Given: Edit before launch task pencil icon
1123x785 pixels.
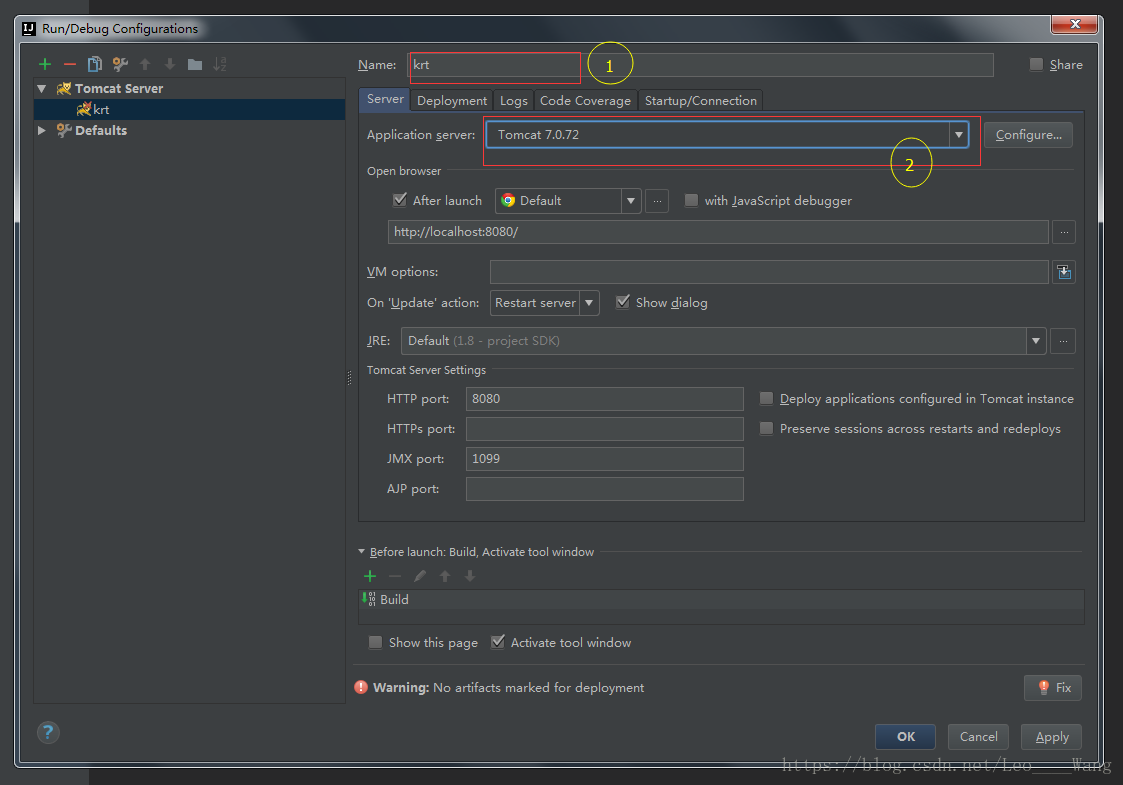Looking at the screenshot, I should pos(420,576).
